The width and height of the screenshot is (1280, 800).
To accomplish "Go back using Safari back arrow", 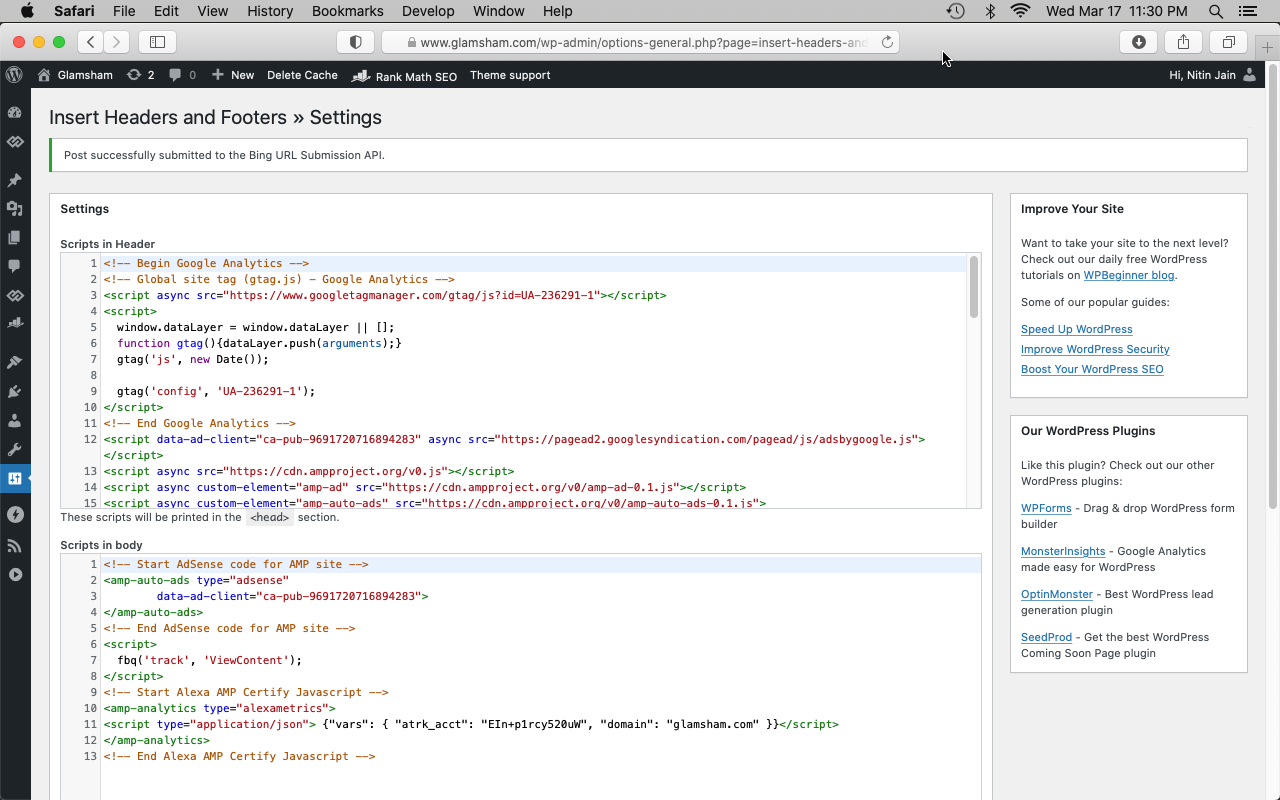I will [x=91, y=42].
